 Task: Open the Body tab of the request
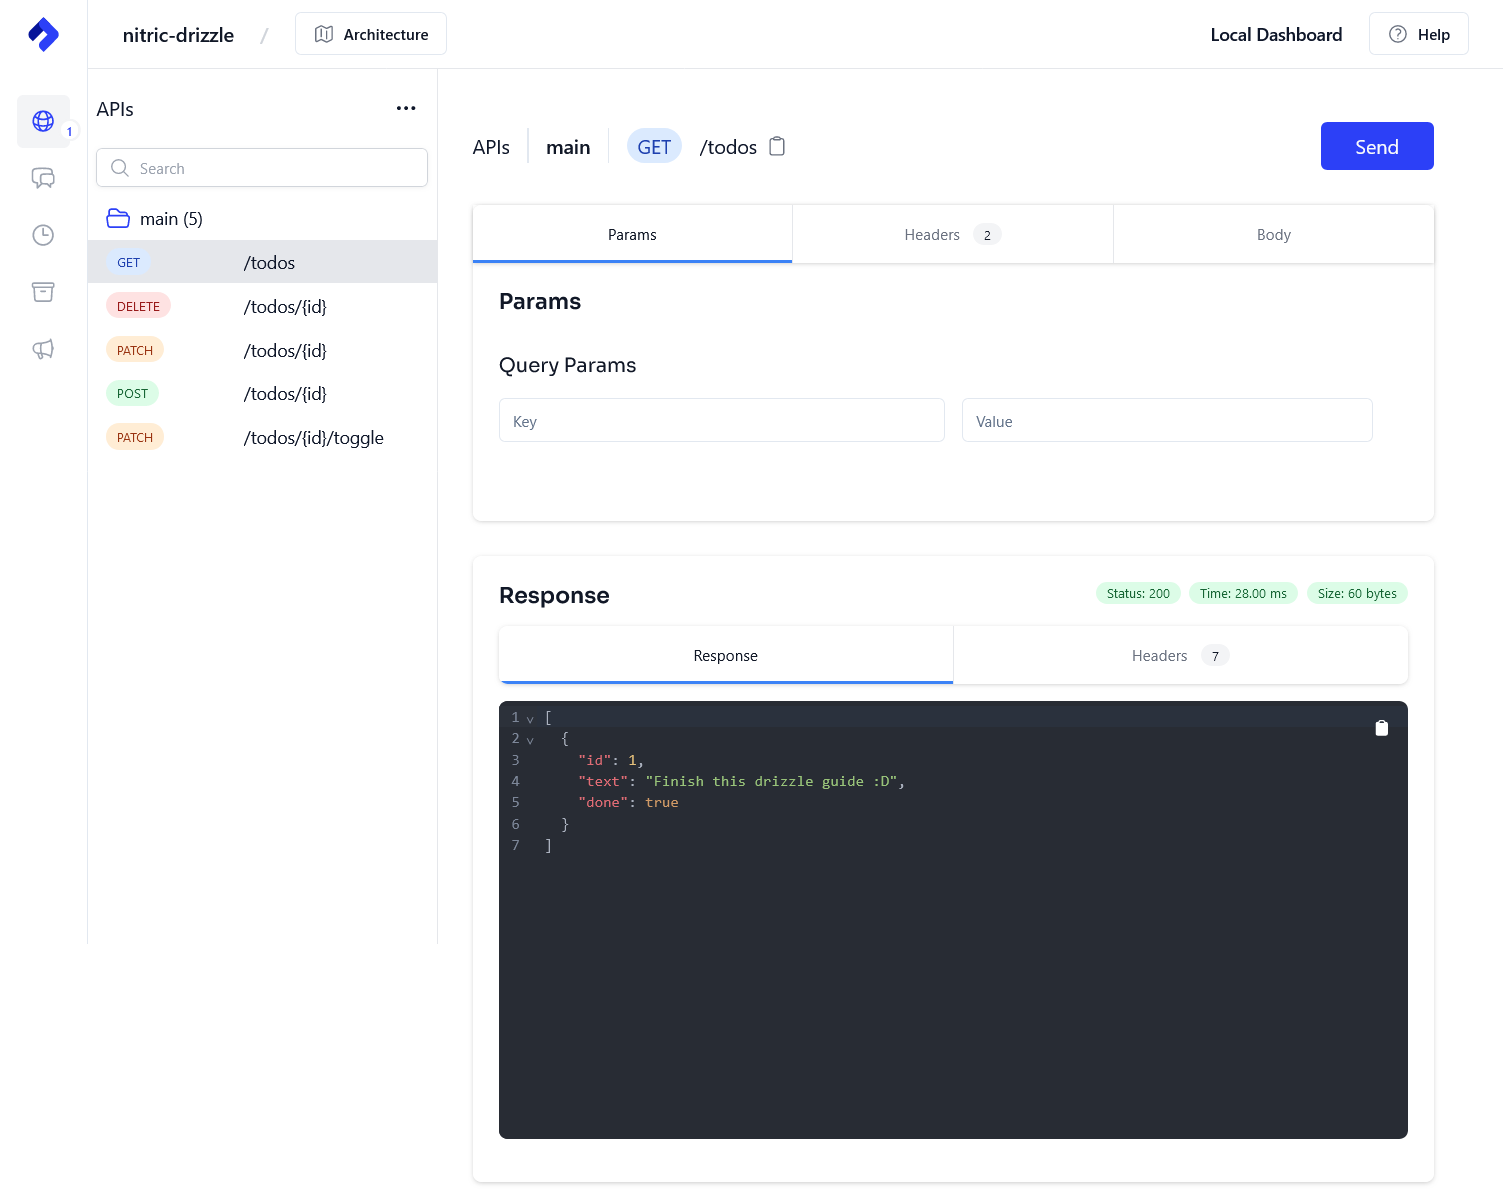tap(1273, 234)
